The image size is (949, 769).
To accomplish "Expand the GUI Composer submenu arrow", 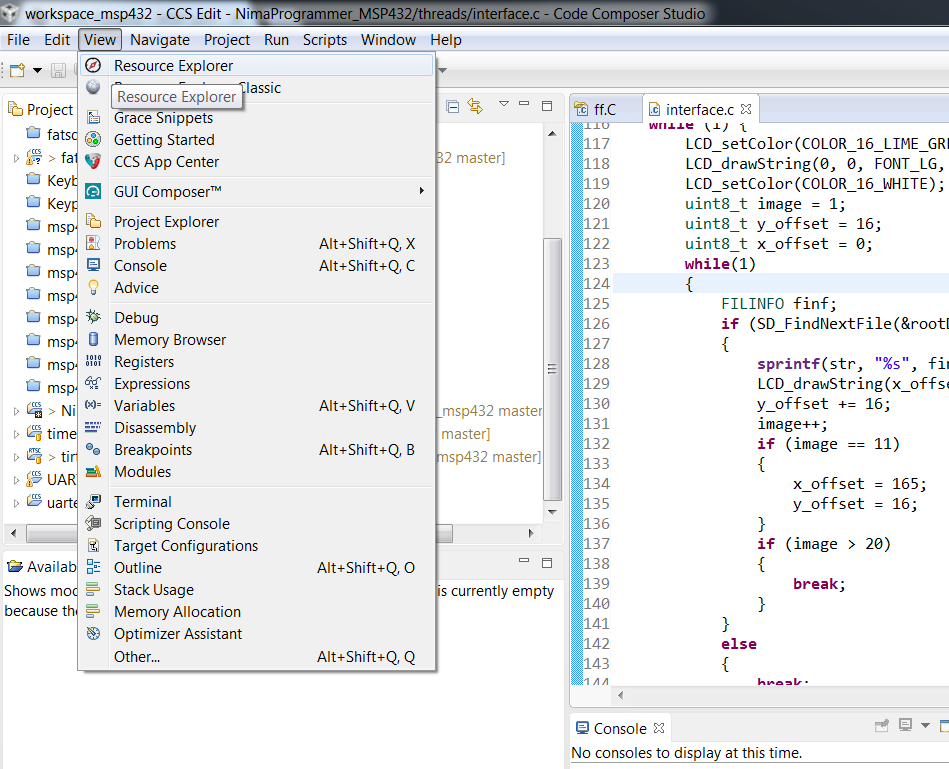I will 421,191.
